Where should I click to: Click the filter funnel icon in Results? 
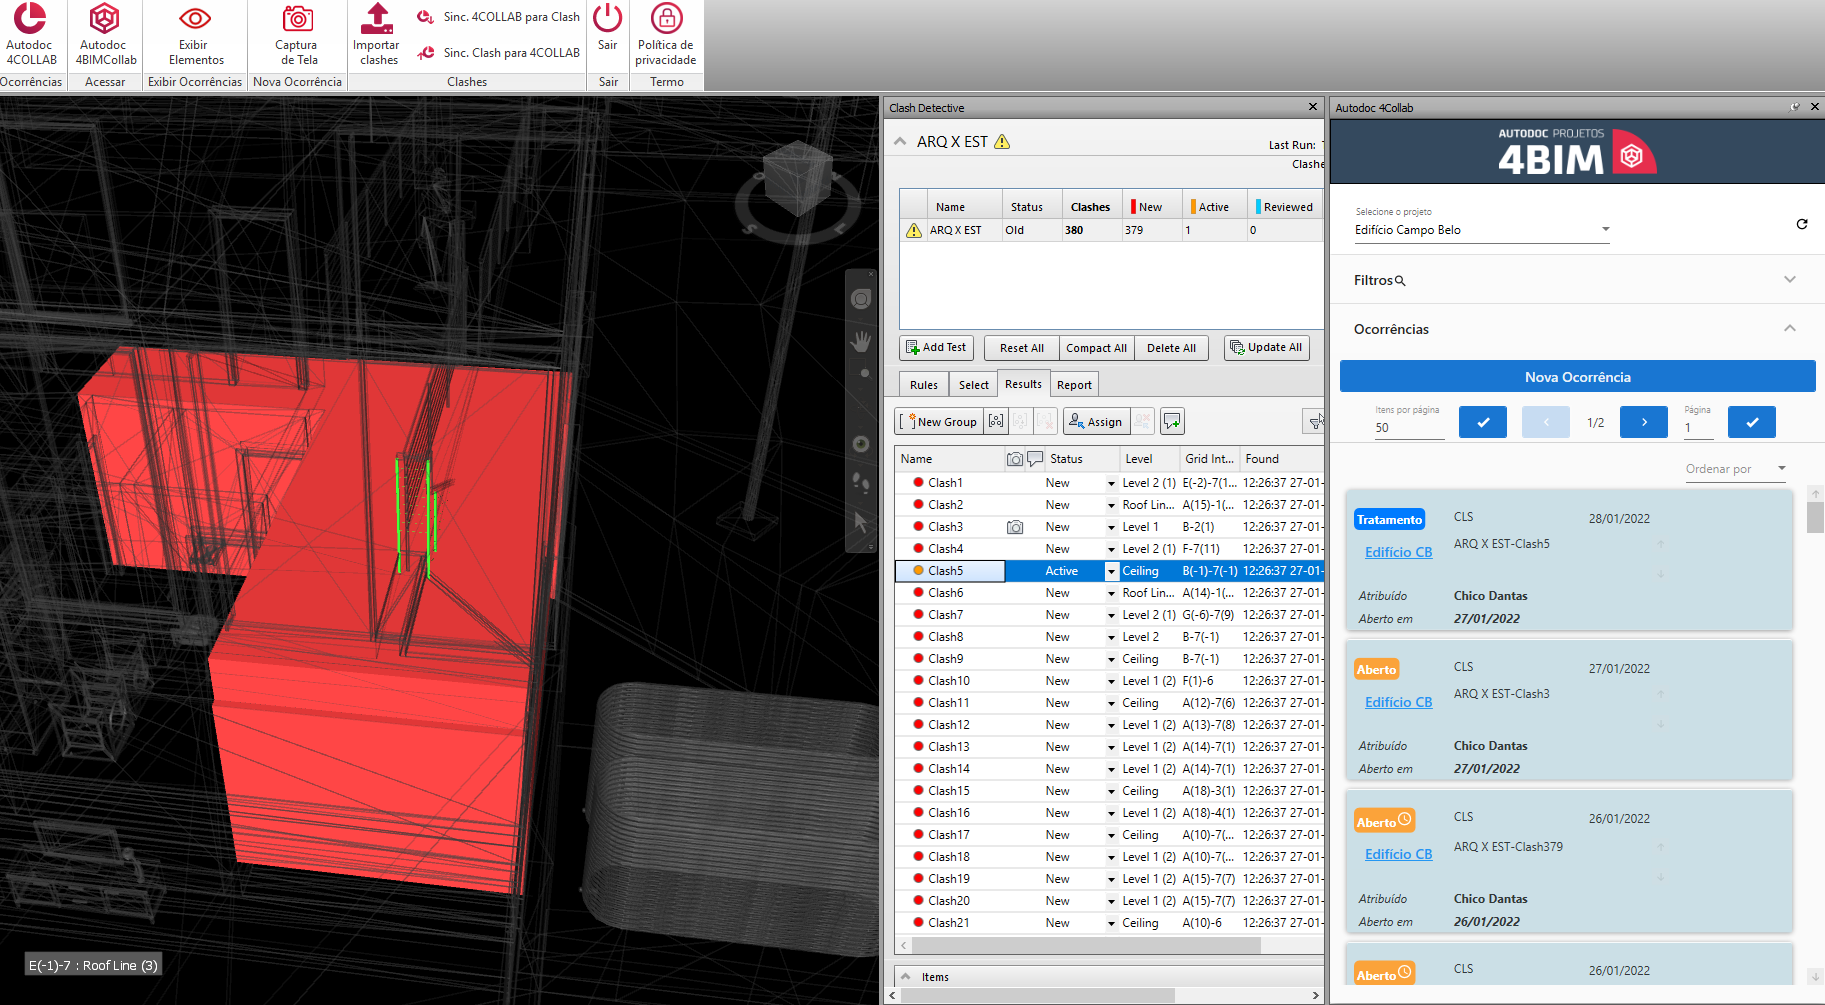1315,422
